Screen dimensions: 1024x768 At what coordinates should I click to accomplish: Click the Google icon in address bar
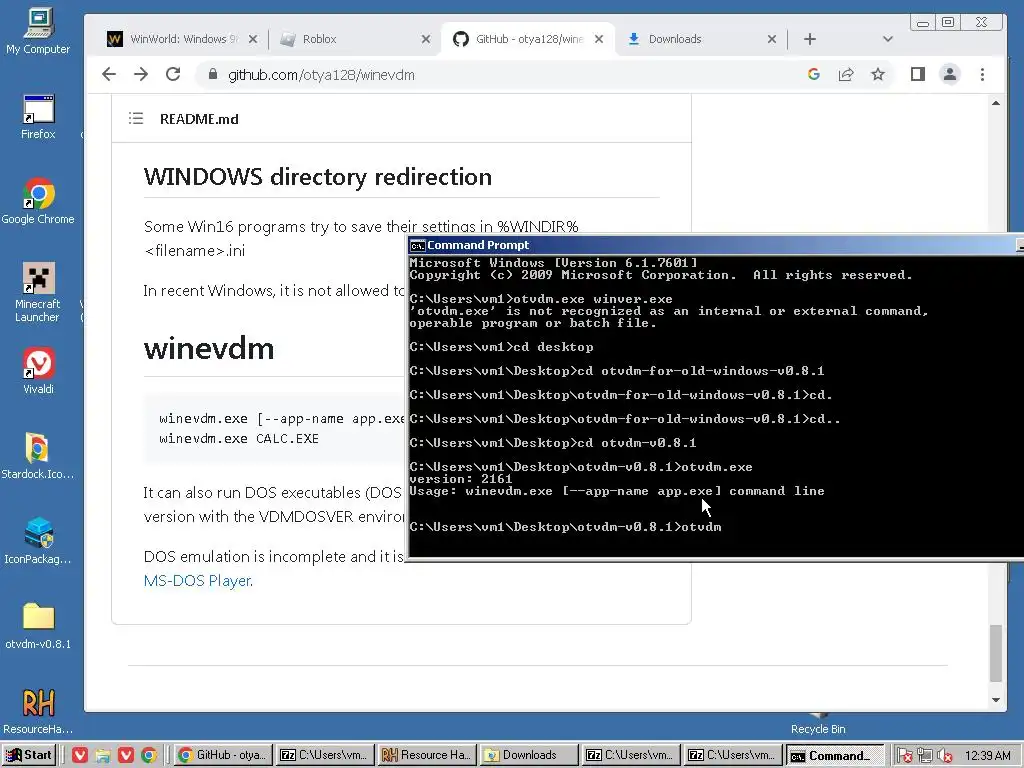point(814,74)
